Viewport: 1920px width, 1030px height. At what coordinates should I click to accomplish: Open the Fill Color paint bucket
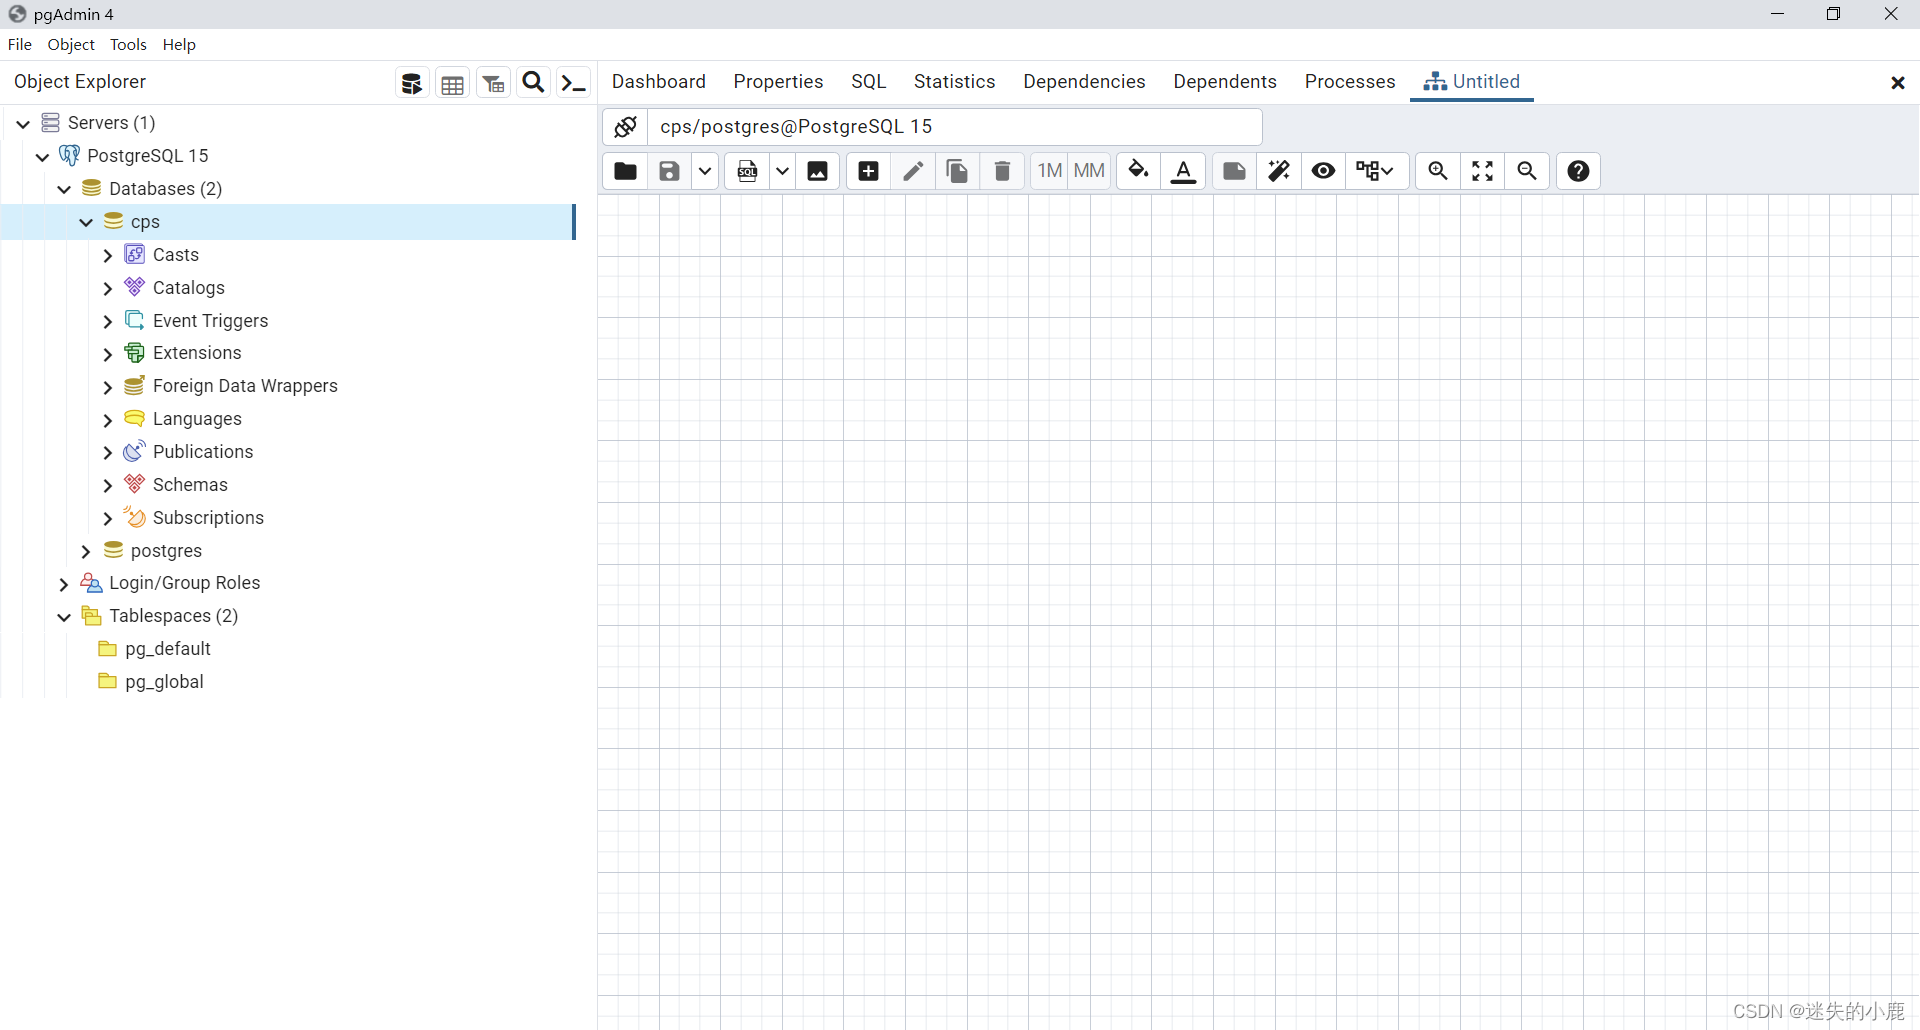(x=1139, y=171)
